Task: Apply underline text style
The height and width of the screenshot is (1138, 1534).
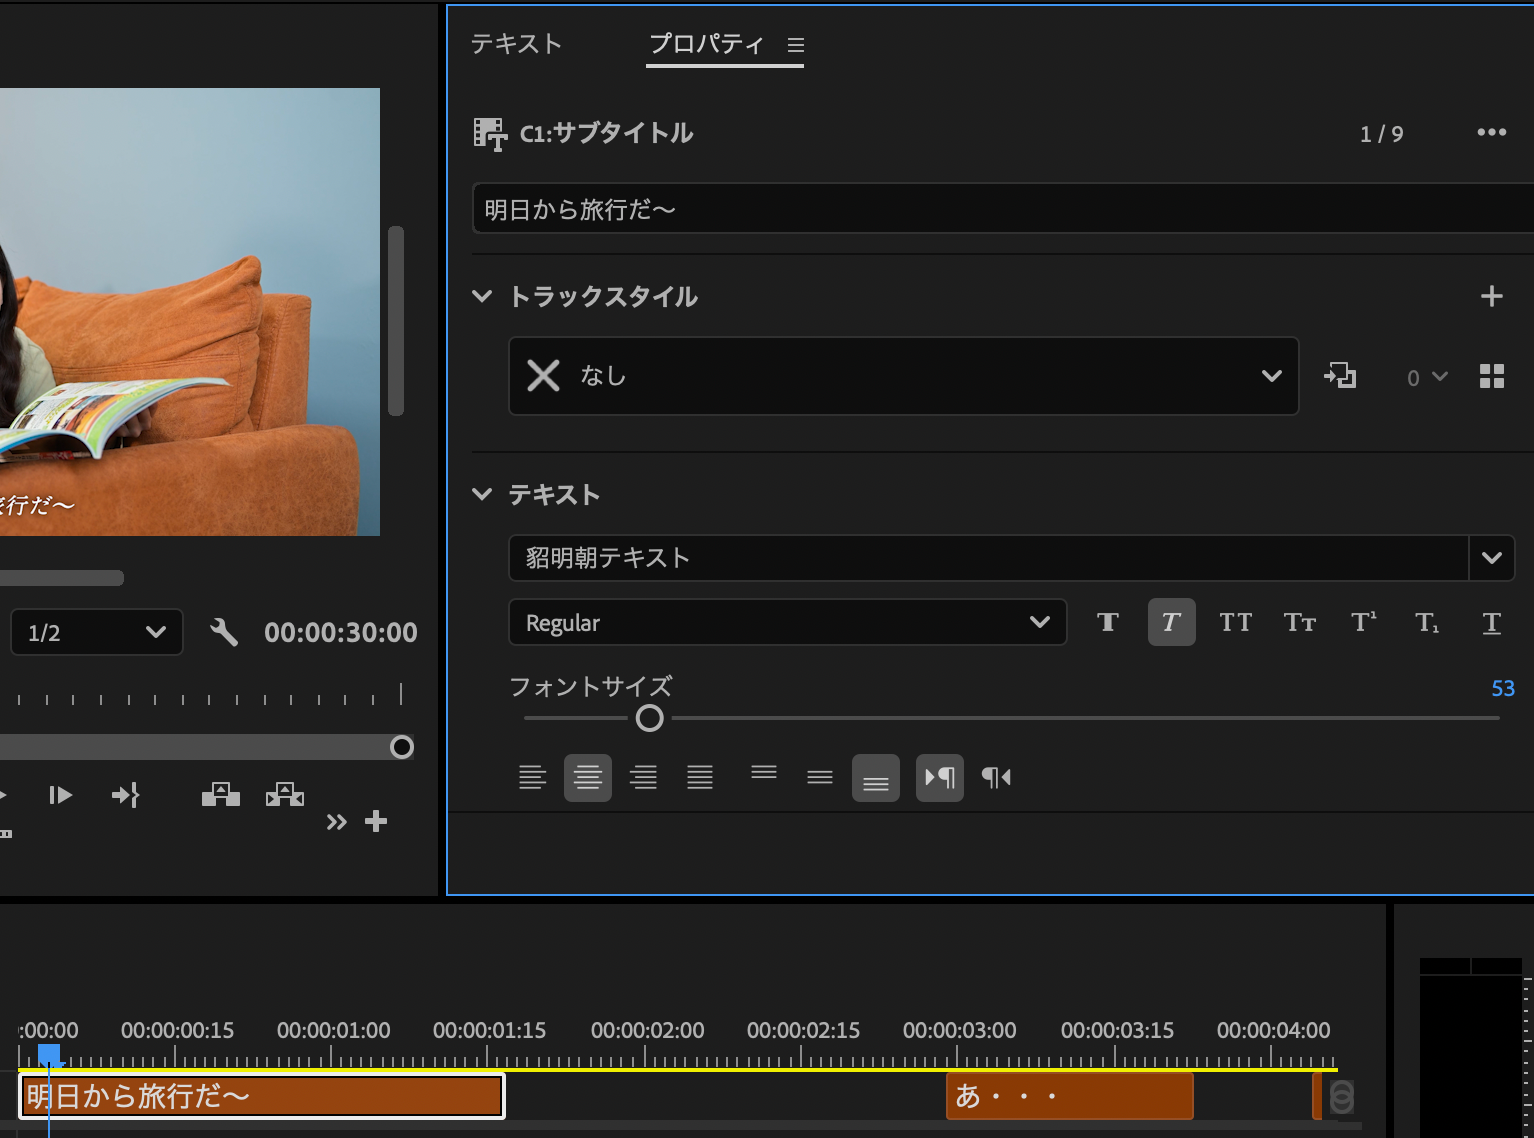Action: [x=1491, y=623]
